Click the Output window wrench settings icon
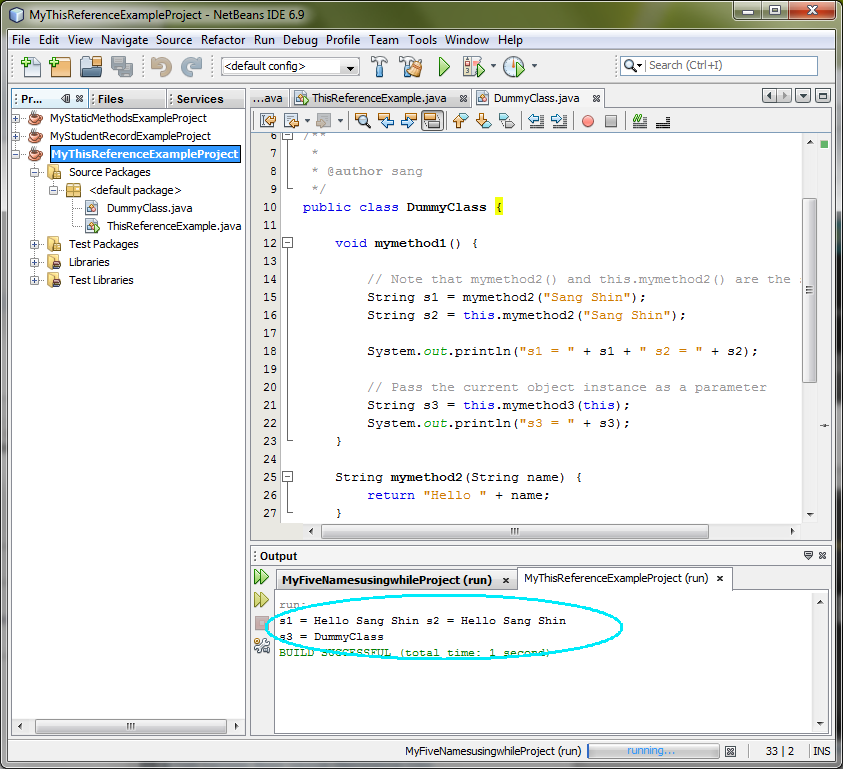Screen dimensions: 843x769 pos(262,645)
